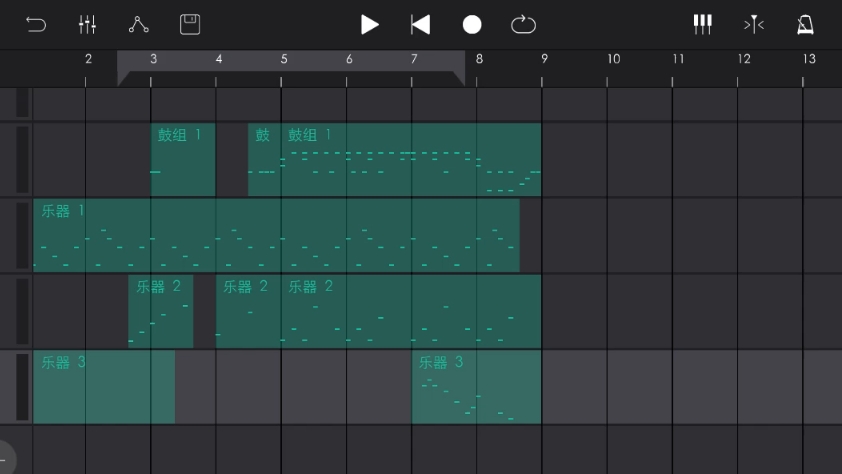Open the piano keyboard icon
This screenshot has width=842, height=474.
click(x=702, y=25)
